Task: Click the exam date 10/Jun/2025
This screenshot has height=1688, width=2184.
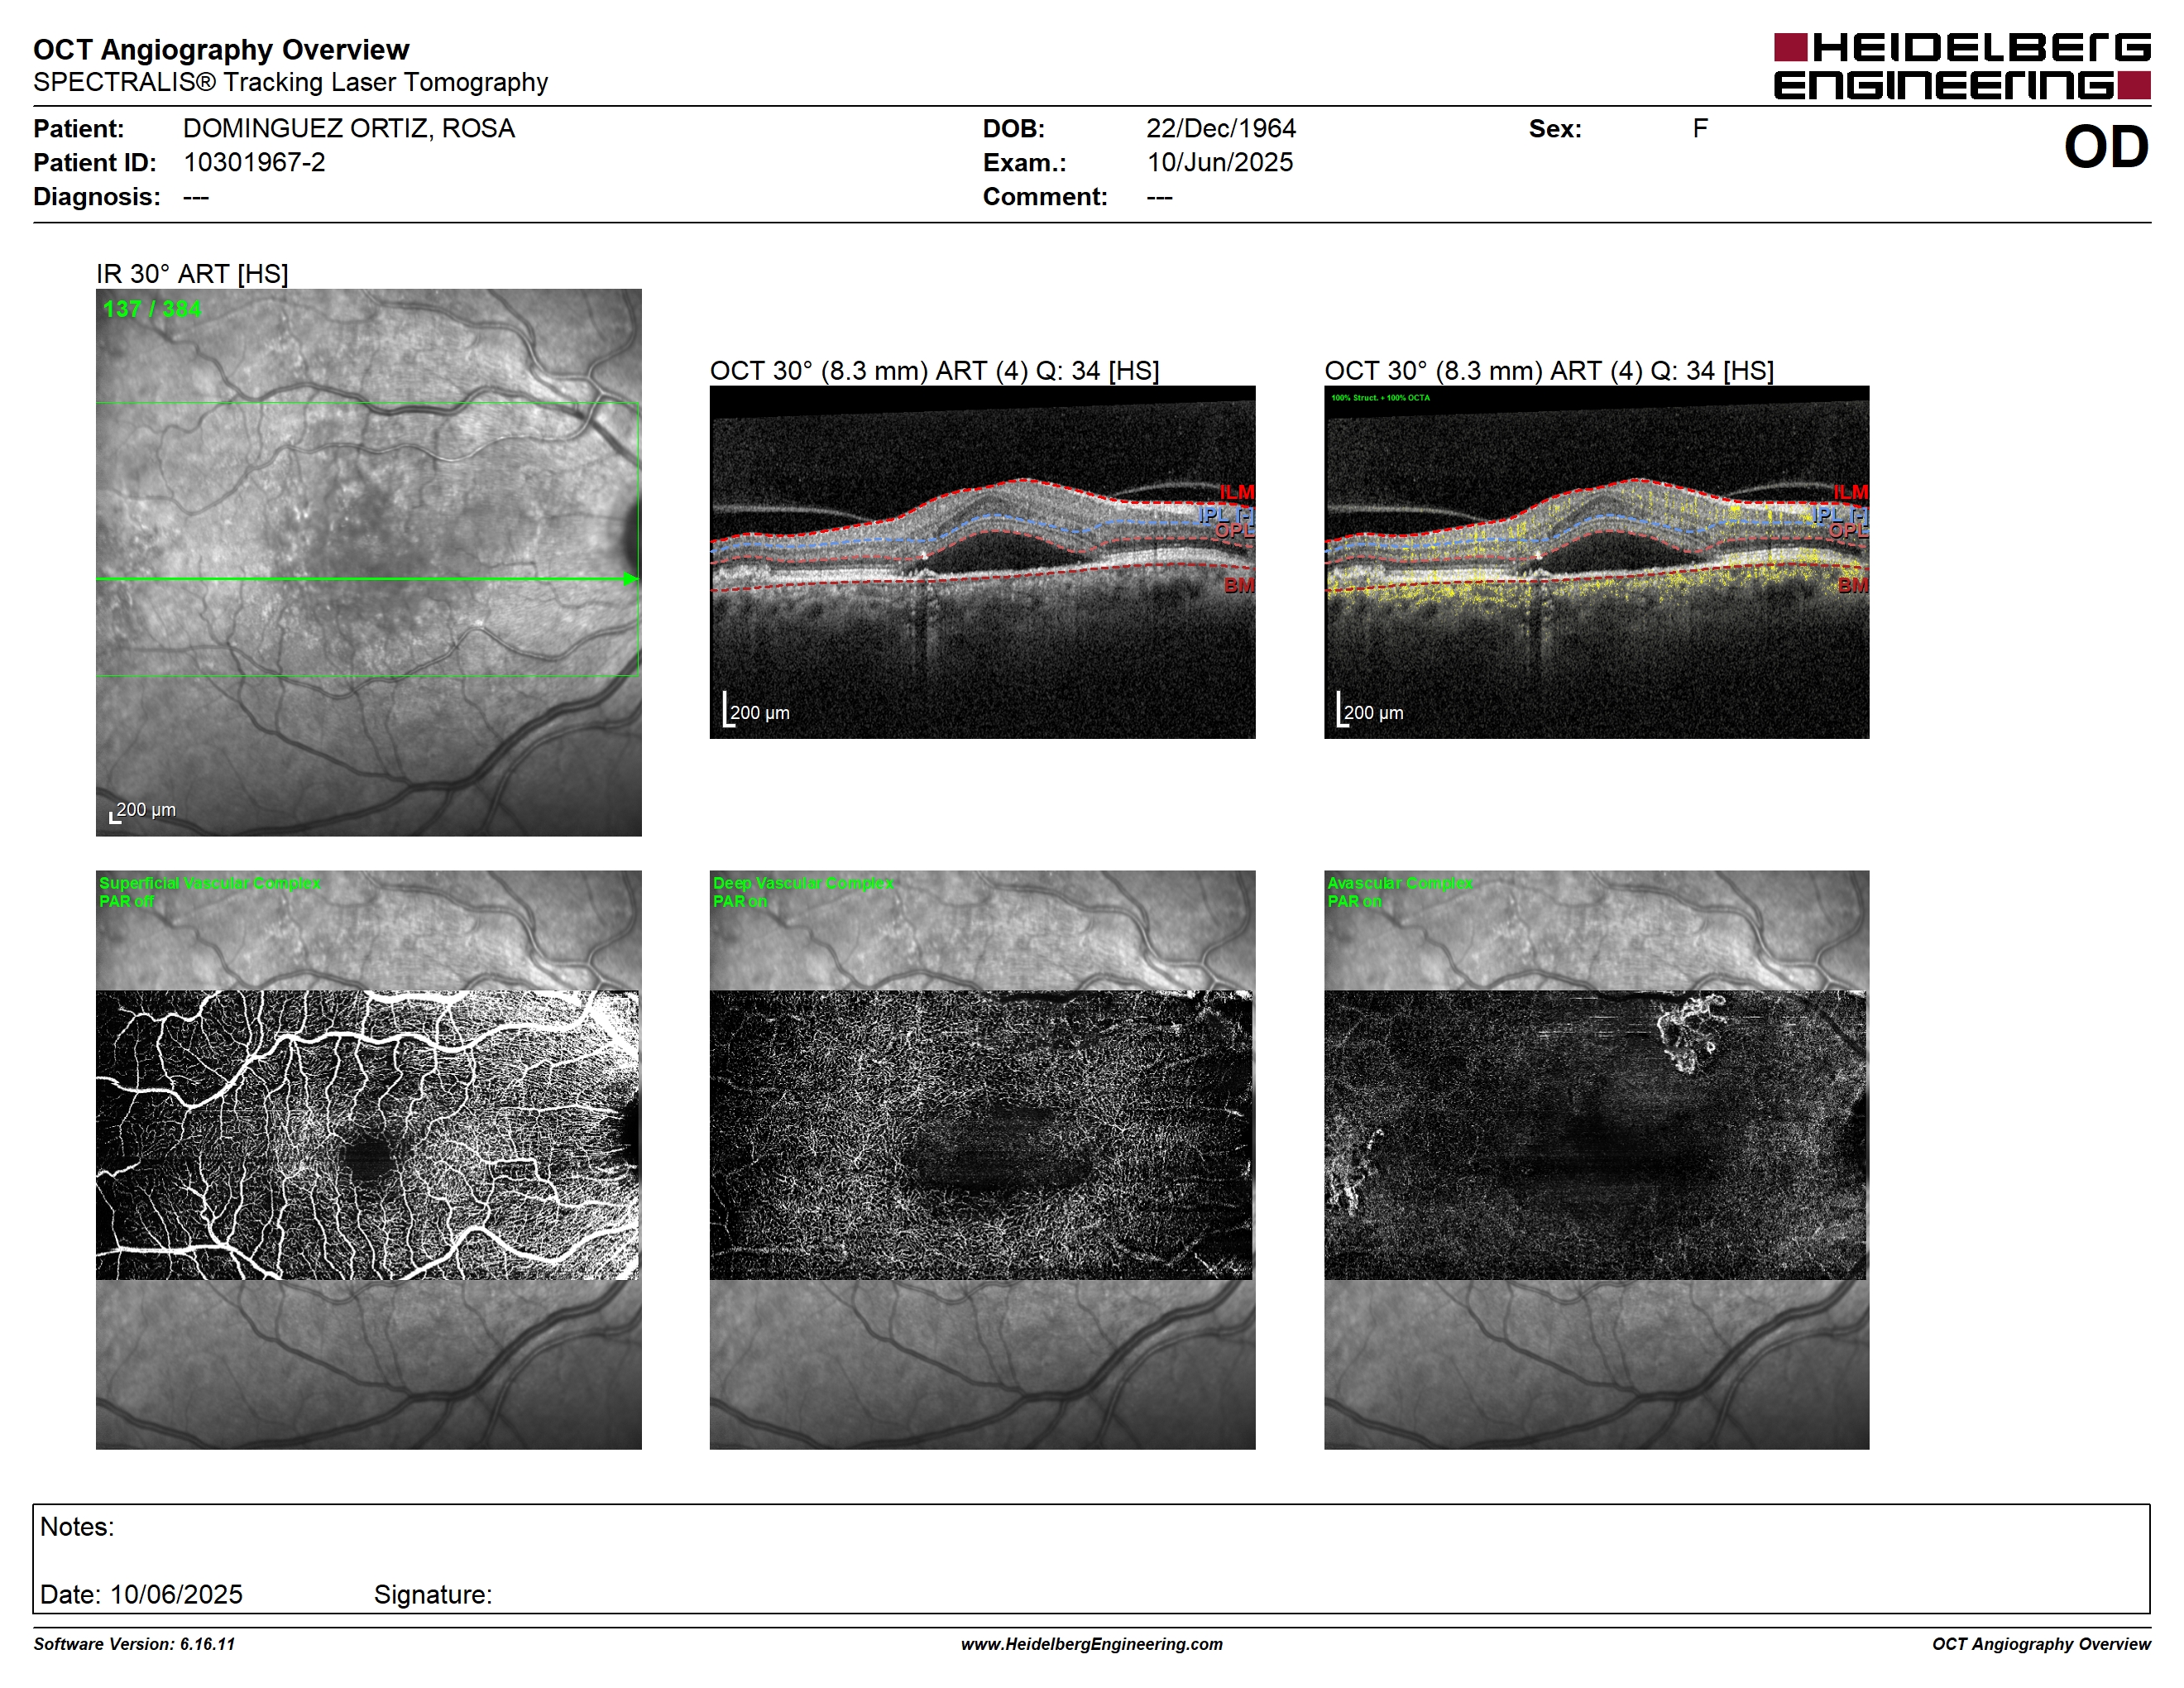Action: pyautogui.click(x=1219, y=162)
